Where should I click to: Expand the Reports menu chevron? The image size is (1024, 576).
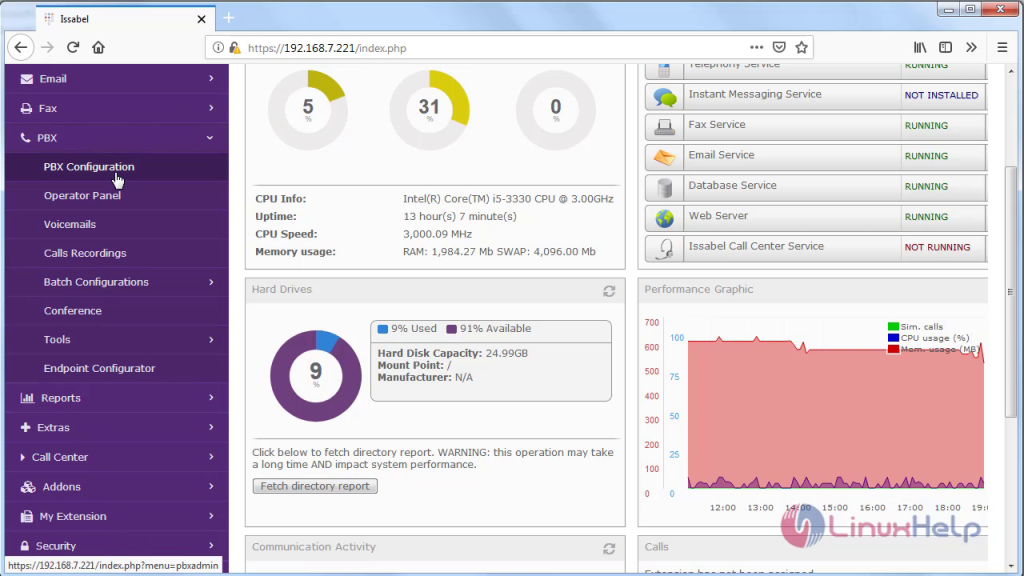tap(211, 397)
